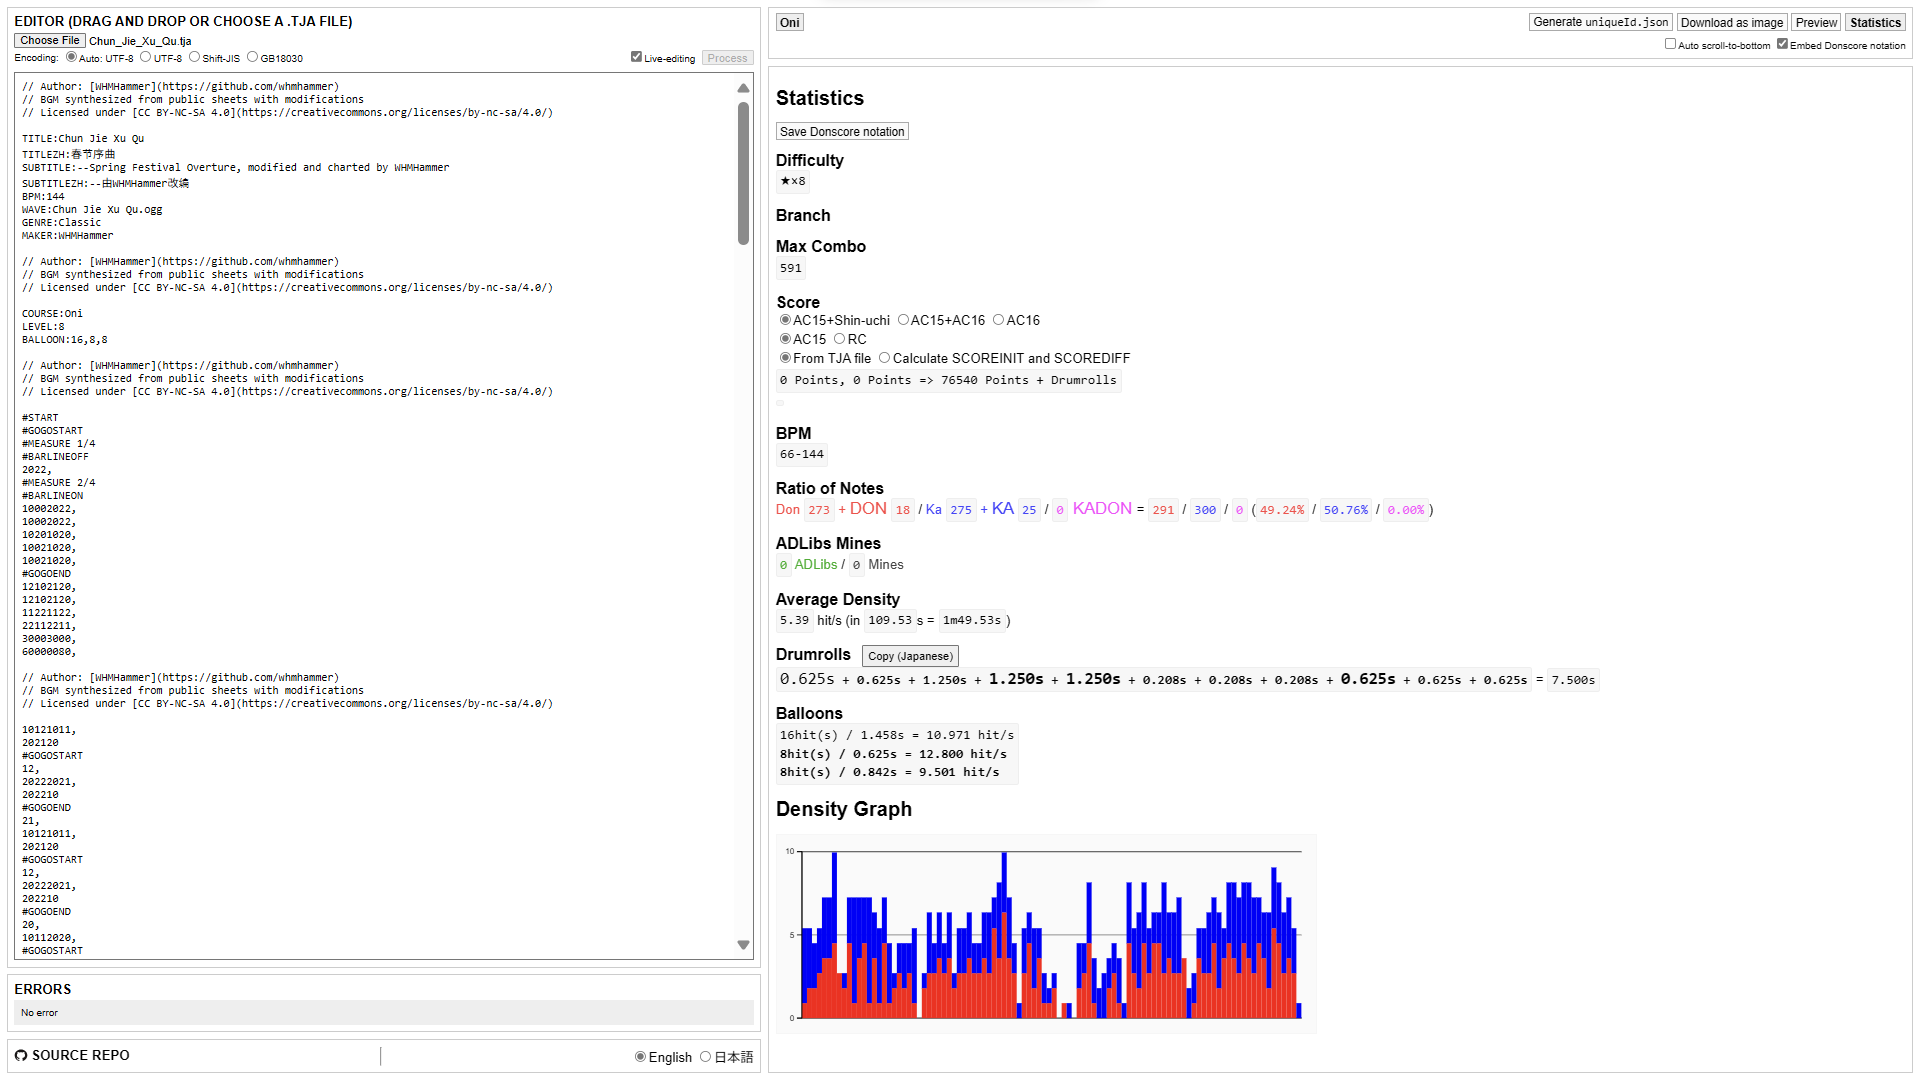Screen dimensions: 1920x1080
Task: Toggle the Live-editing checkbox
Action: (636, 57)
